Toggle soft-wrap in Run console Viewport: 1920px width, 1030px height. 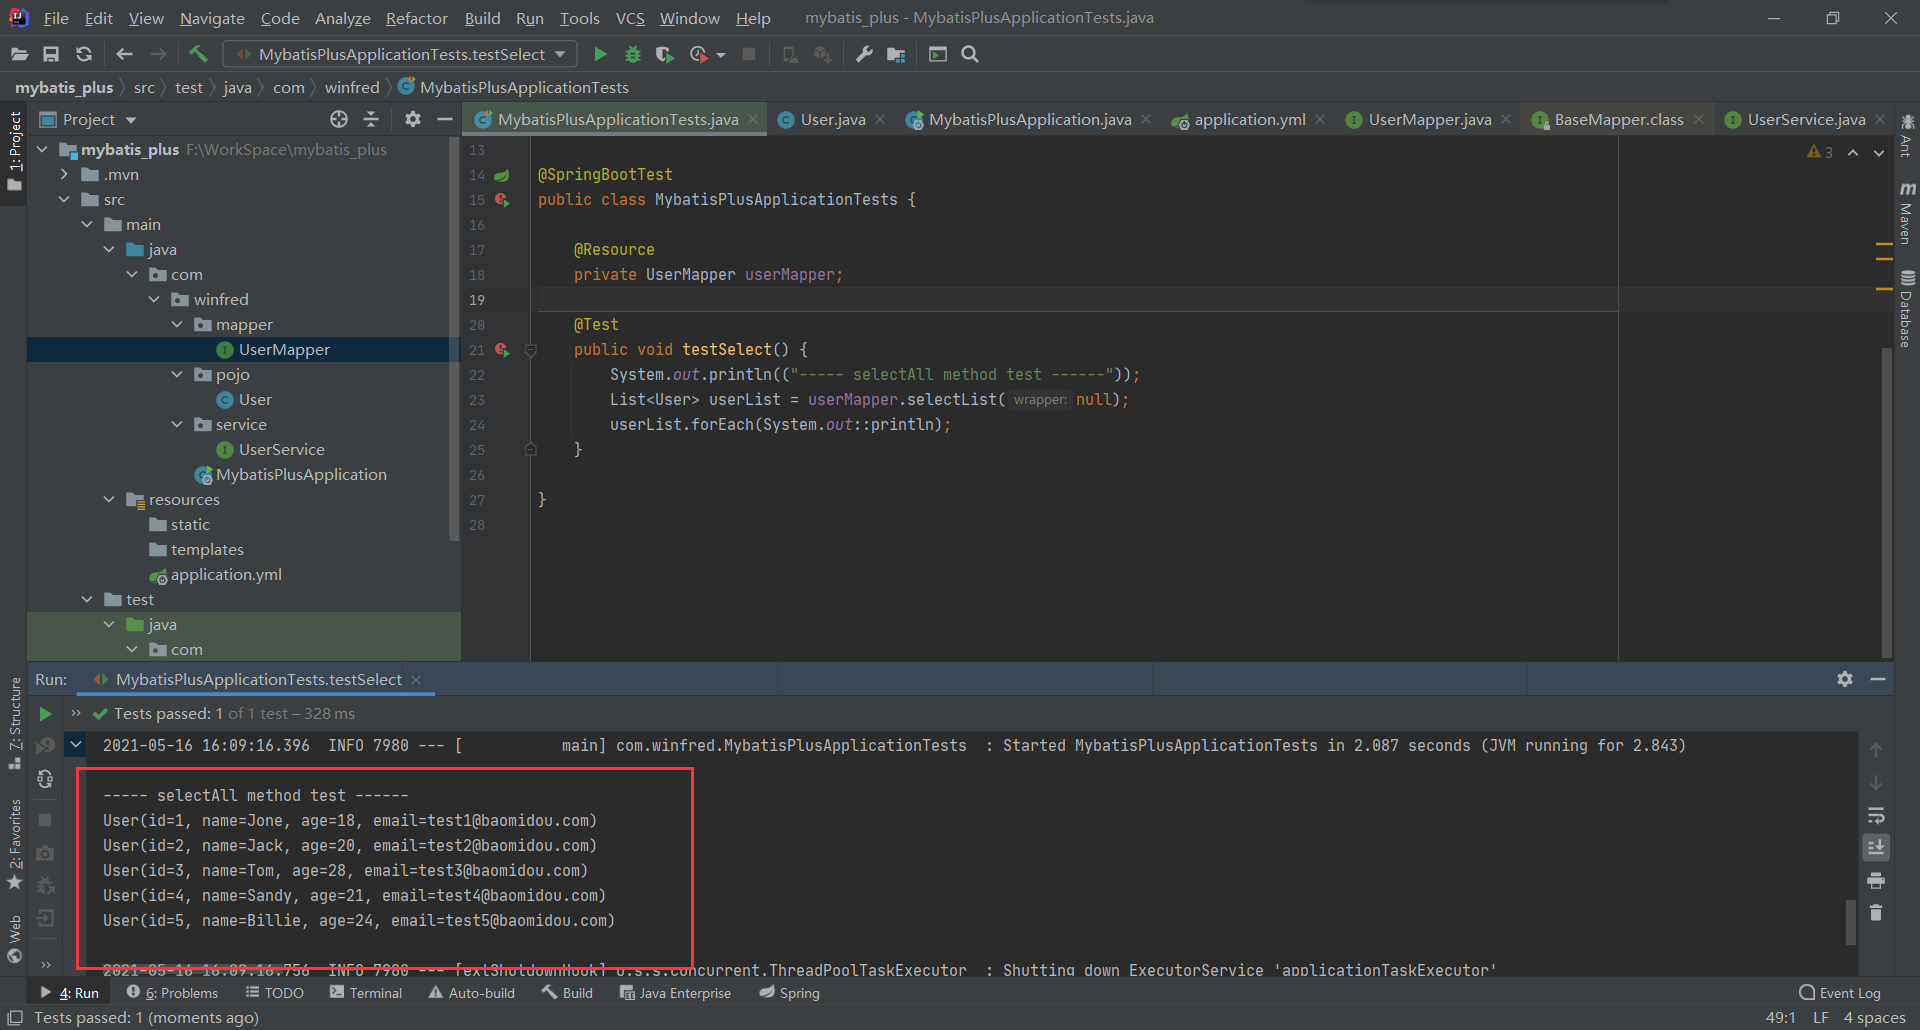(1876, 815)
